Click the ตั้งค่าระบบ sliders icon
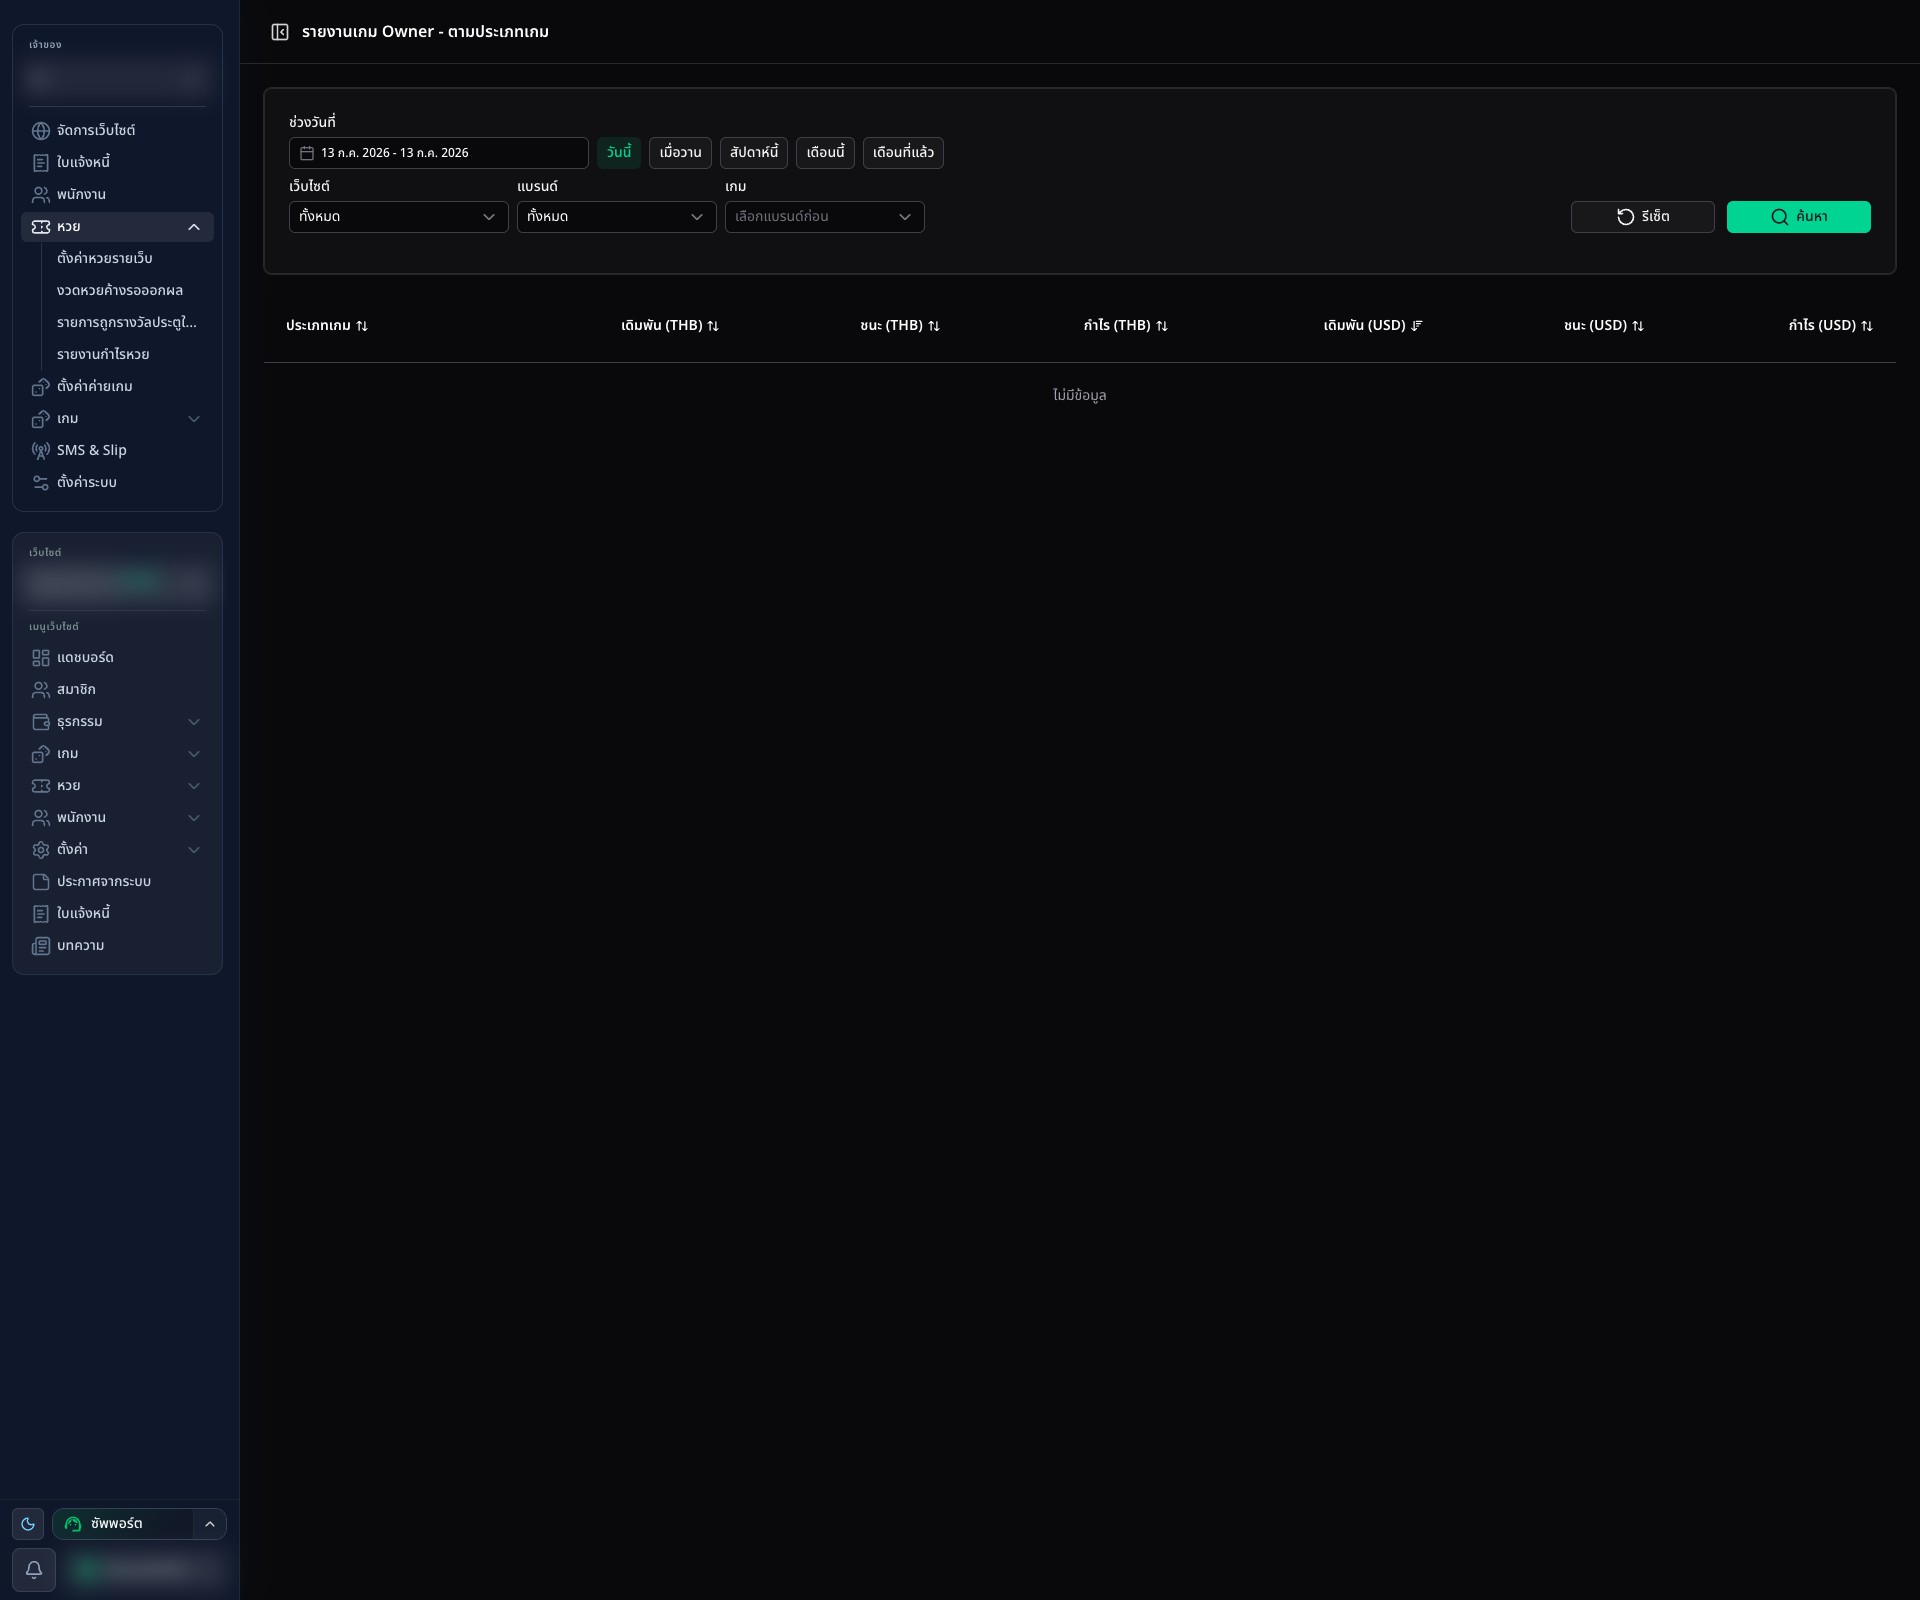This screenshot has height=1600, width=1920. click(x=41, y=483)
